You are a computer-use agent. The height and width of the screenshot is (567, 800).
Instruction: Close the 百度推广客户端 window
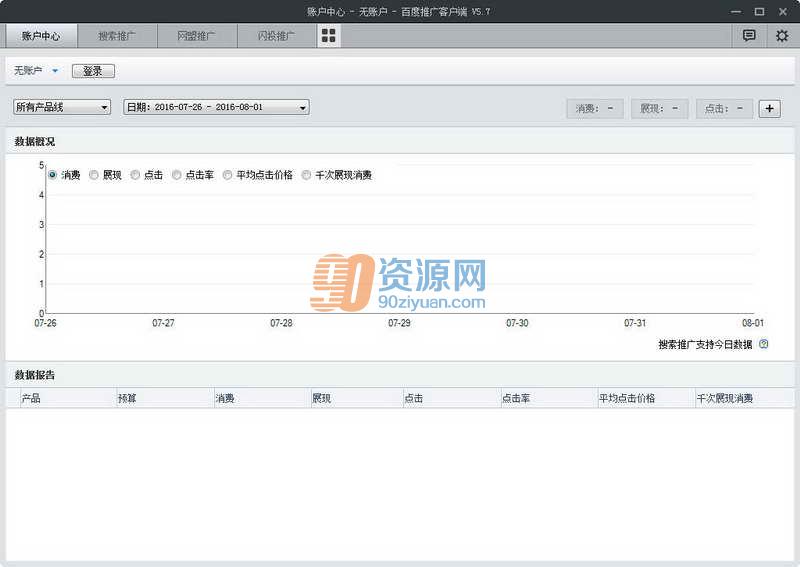[783, 11]
